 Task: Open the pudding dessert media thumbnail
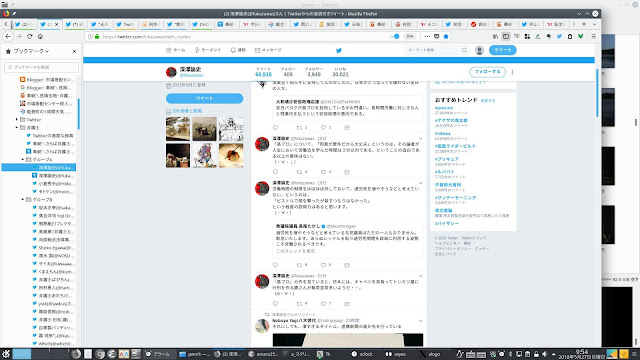click(231, 156)
